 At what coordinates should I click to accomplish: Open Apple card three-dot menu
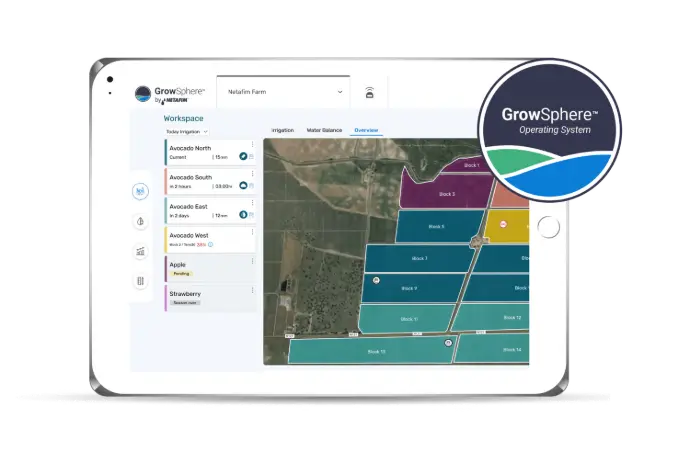(252, 261)
